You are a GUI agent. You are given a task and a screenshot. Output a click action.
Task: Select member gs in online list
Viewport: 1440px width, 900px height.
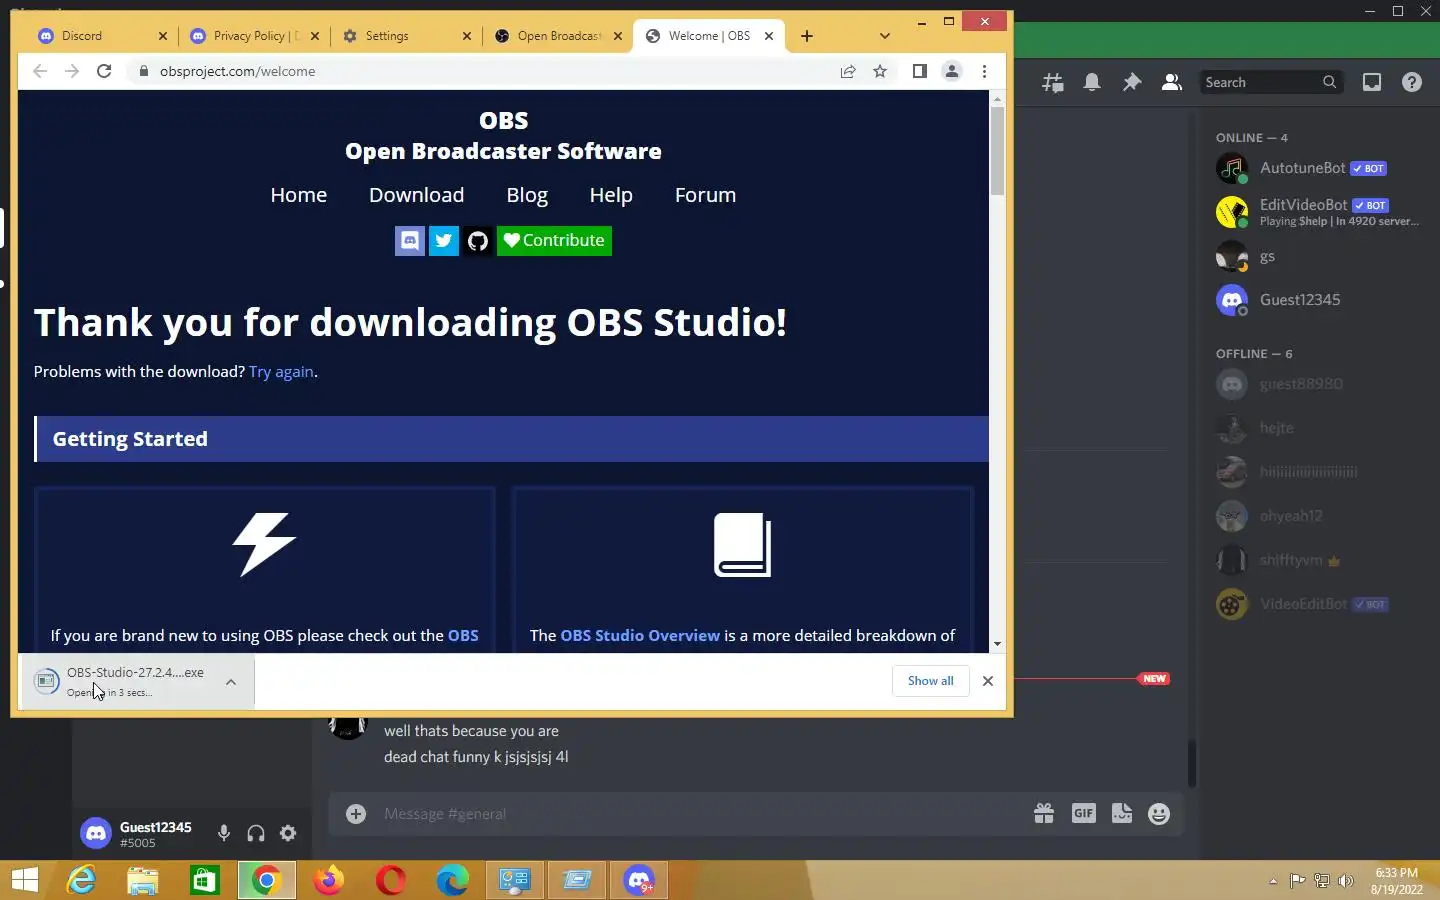1318,256
